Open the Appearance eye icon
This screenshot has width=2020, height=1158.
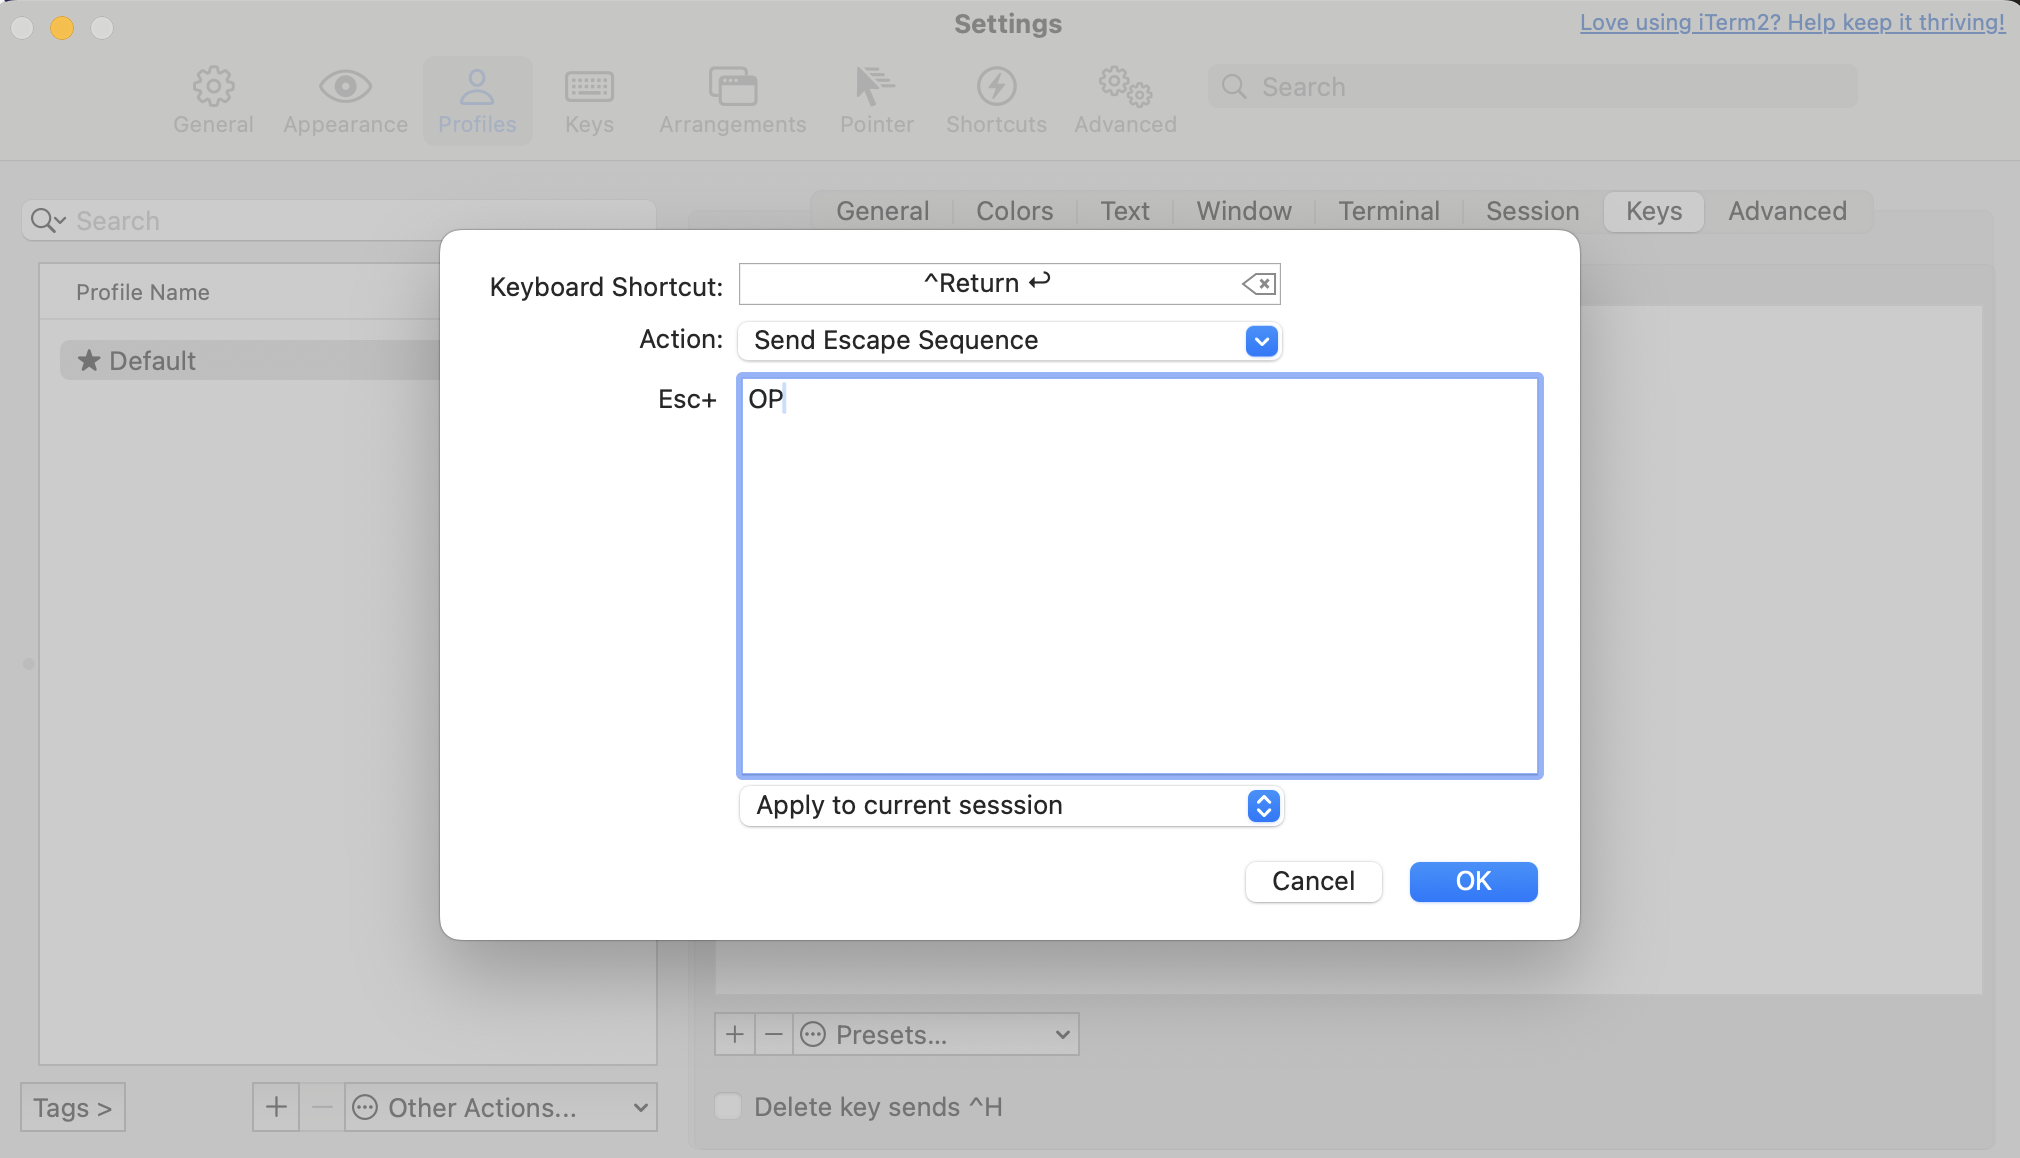(x=345, y=87)
